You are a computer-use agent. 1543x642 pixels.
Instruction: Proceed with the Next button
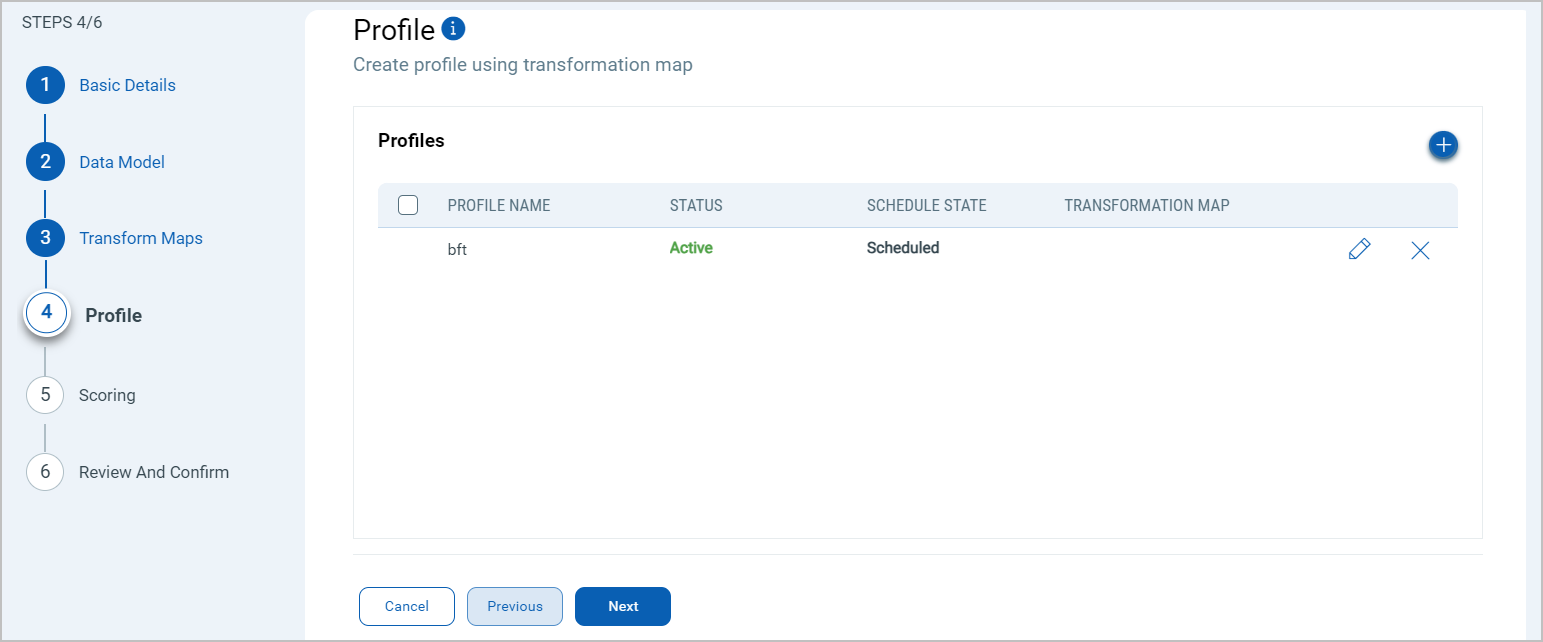coord(623,606)
